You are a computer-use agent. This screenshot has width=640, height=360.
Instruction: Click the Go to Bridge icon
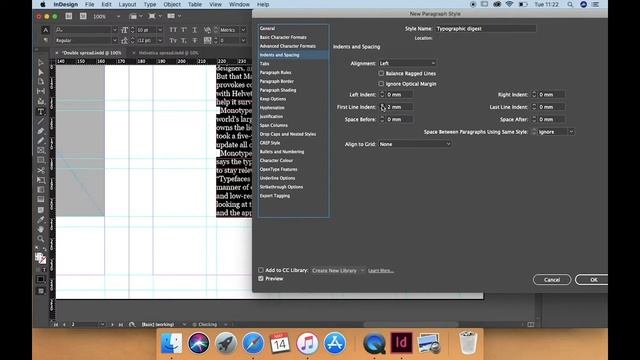(x=69, y=16)
